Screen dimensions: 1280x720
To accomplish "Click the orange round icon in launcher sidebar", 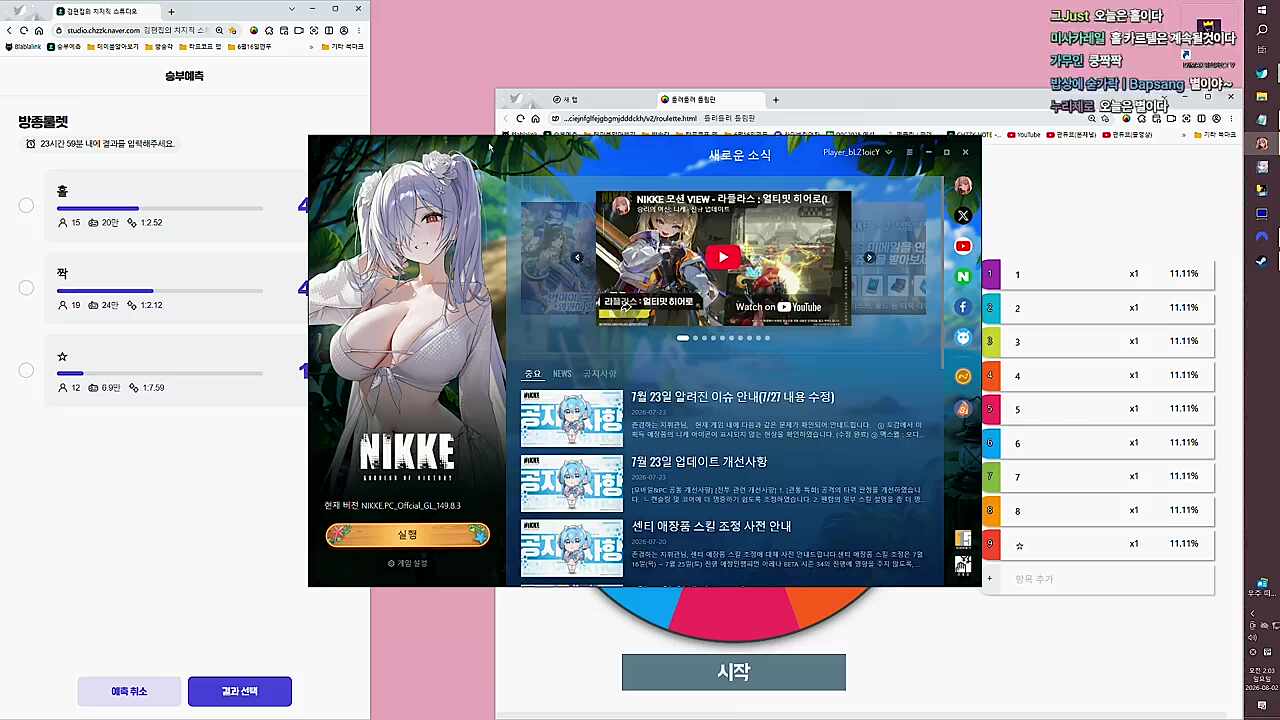I will (x=963, y=377).
